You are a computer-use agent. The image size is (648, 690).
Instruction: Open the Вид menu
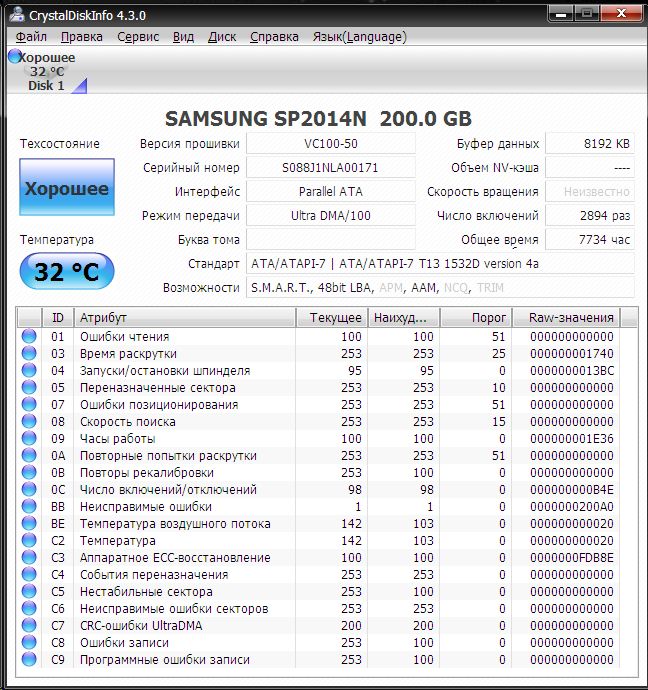pyautogui.click(x=183, y=37)
